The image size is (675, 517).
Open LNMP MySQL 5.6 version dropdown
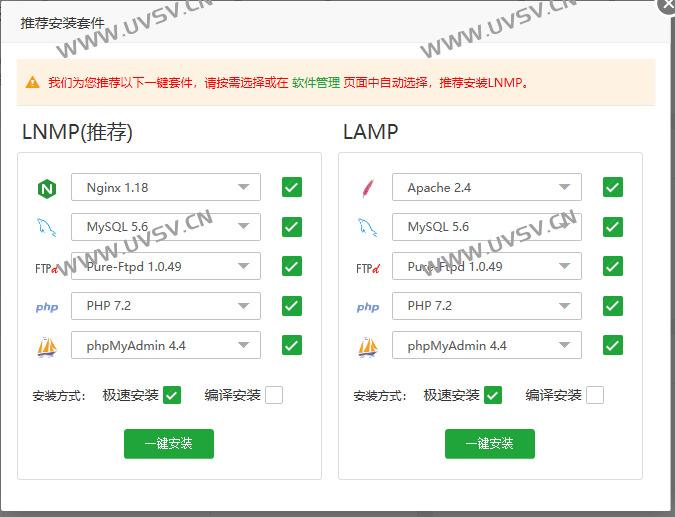coord(166,227)
